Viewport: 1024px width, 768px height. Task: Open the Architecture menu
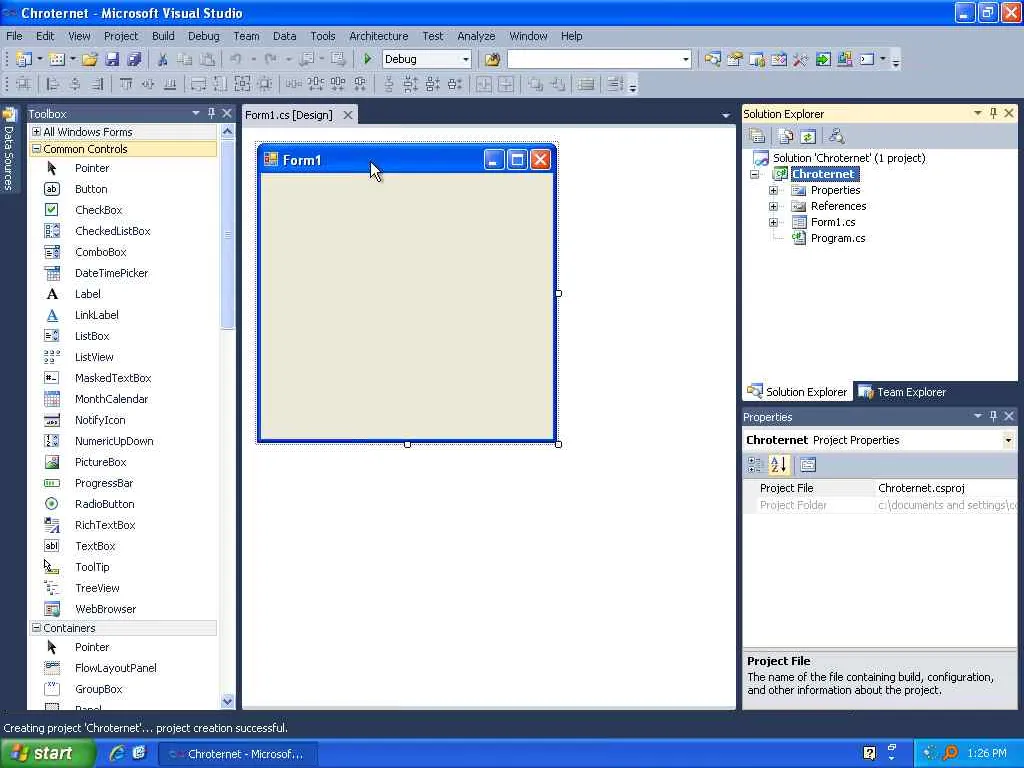pos(379,36)
